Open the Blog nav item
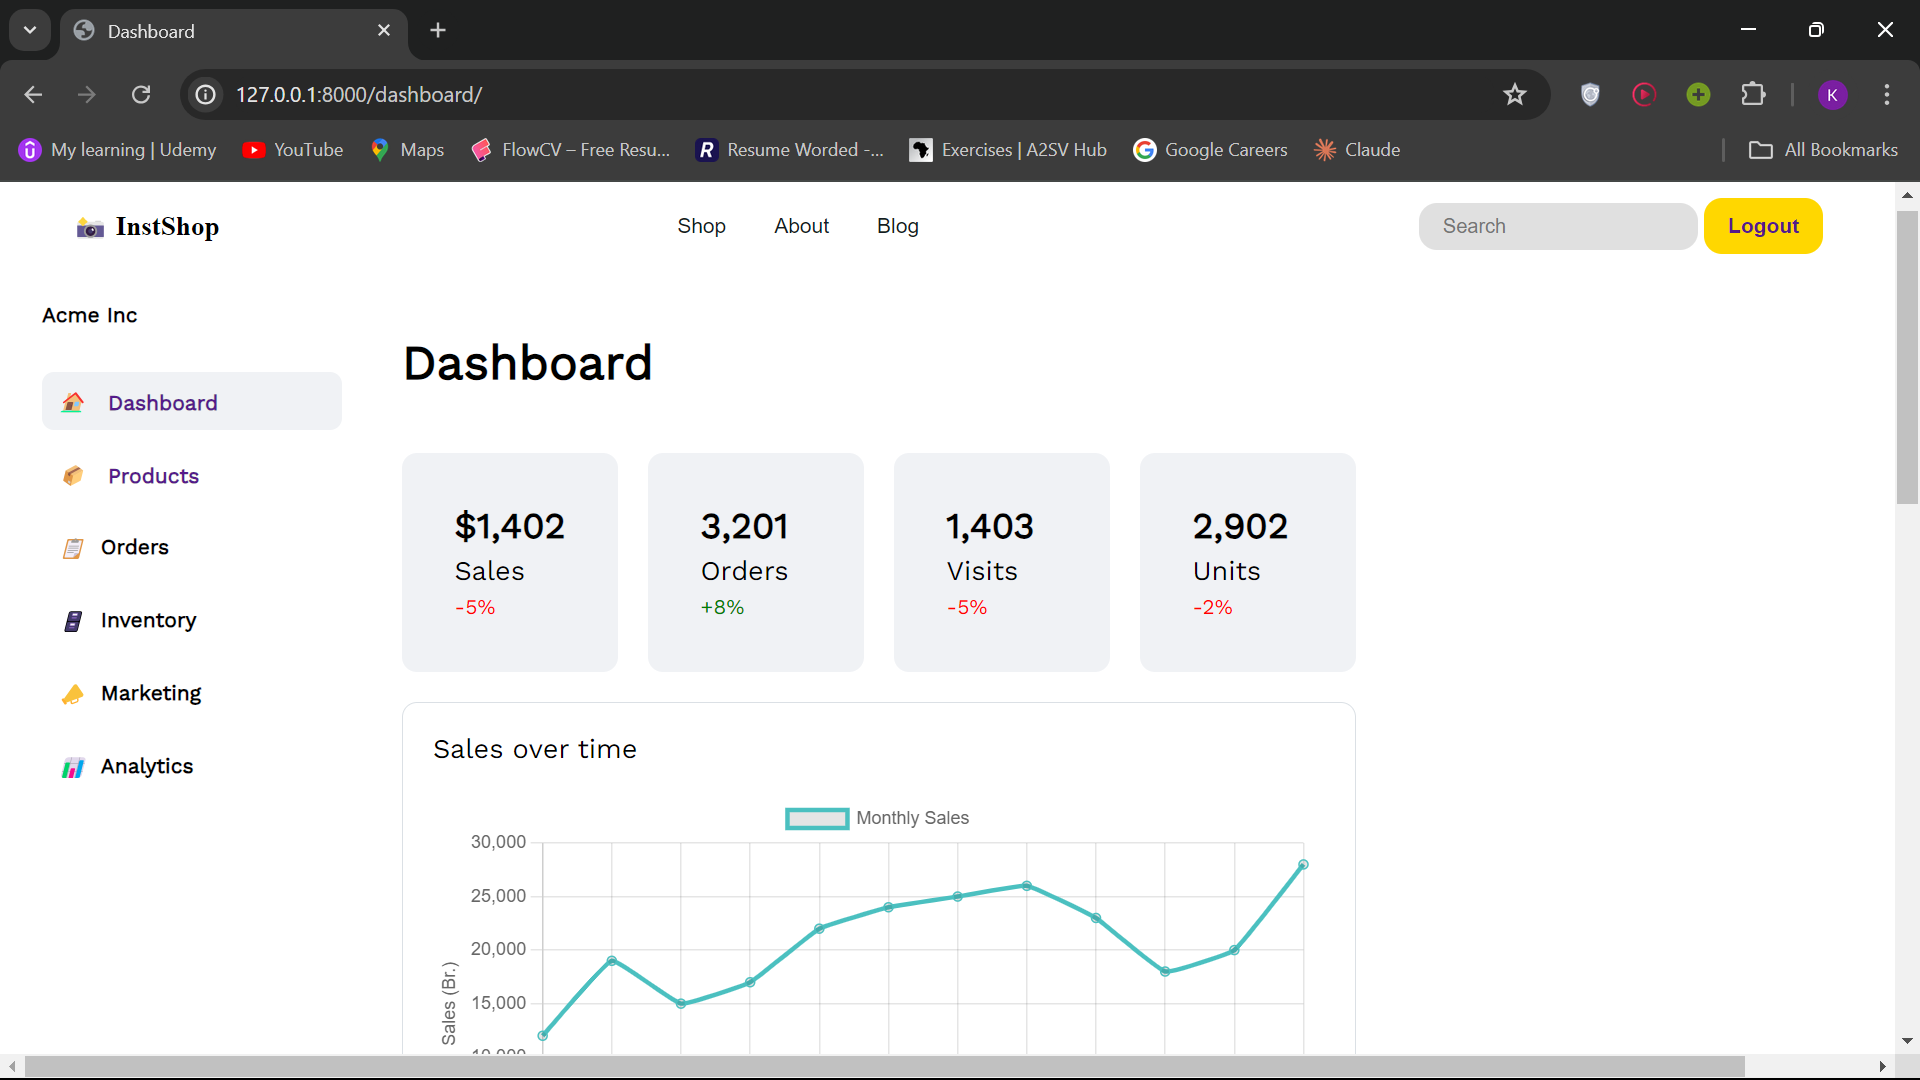This screenshot has height=1080, width=1920. point(897,226)
